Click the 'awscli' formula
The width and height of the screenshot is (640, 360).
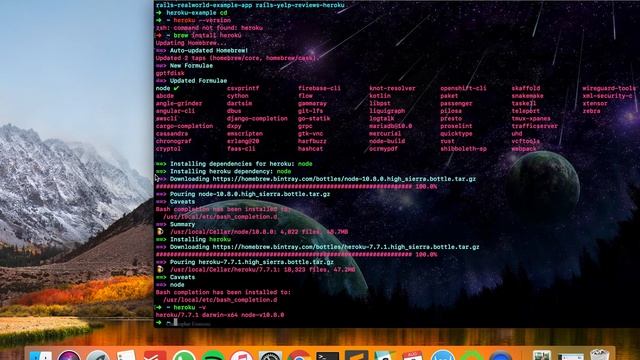pyautogui.click(x=166, y=118)
